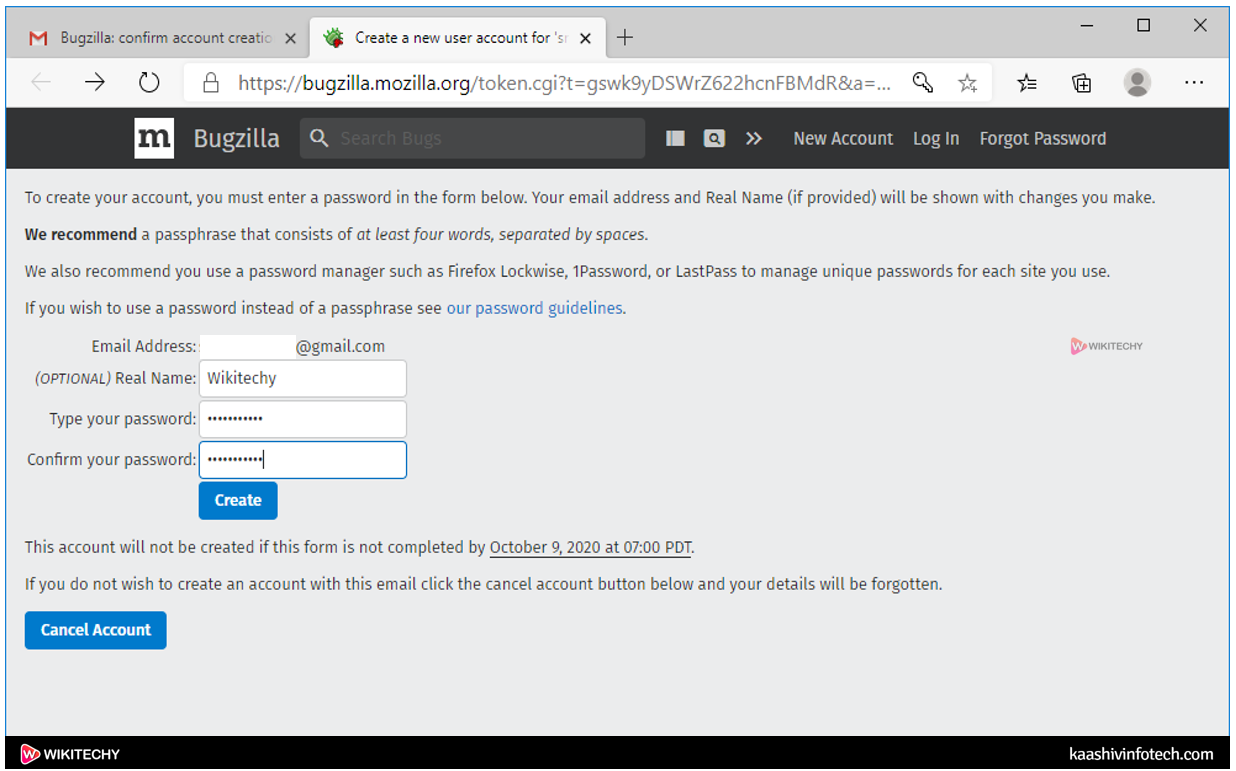Open a new browser tab
Image resolution: width=1236 pixels, height=771 pixels.
coord(625,38)
